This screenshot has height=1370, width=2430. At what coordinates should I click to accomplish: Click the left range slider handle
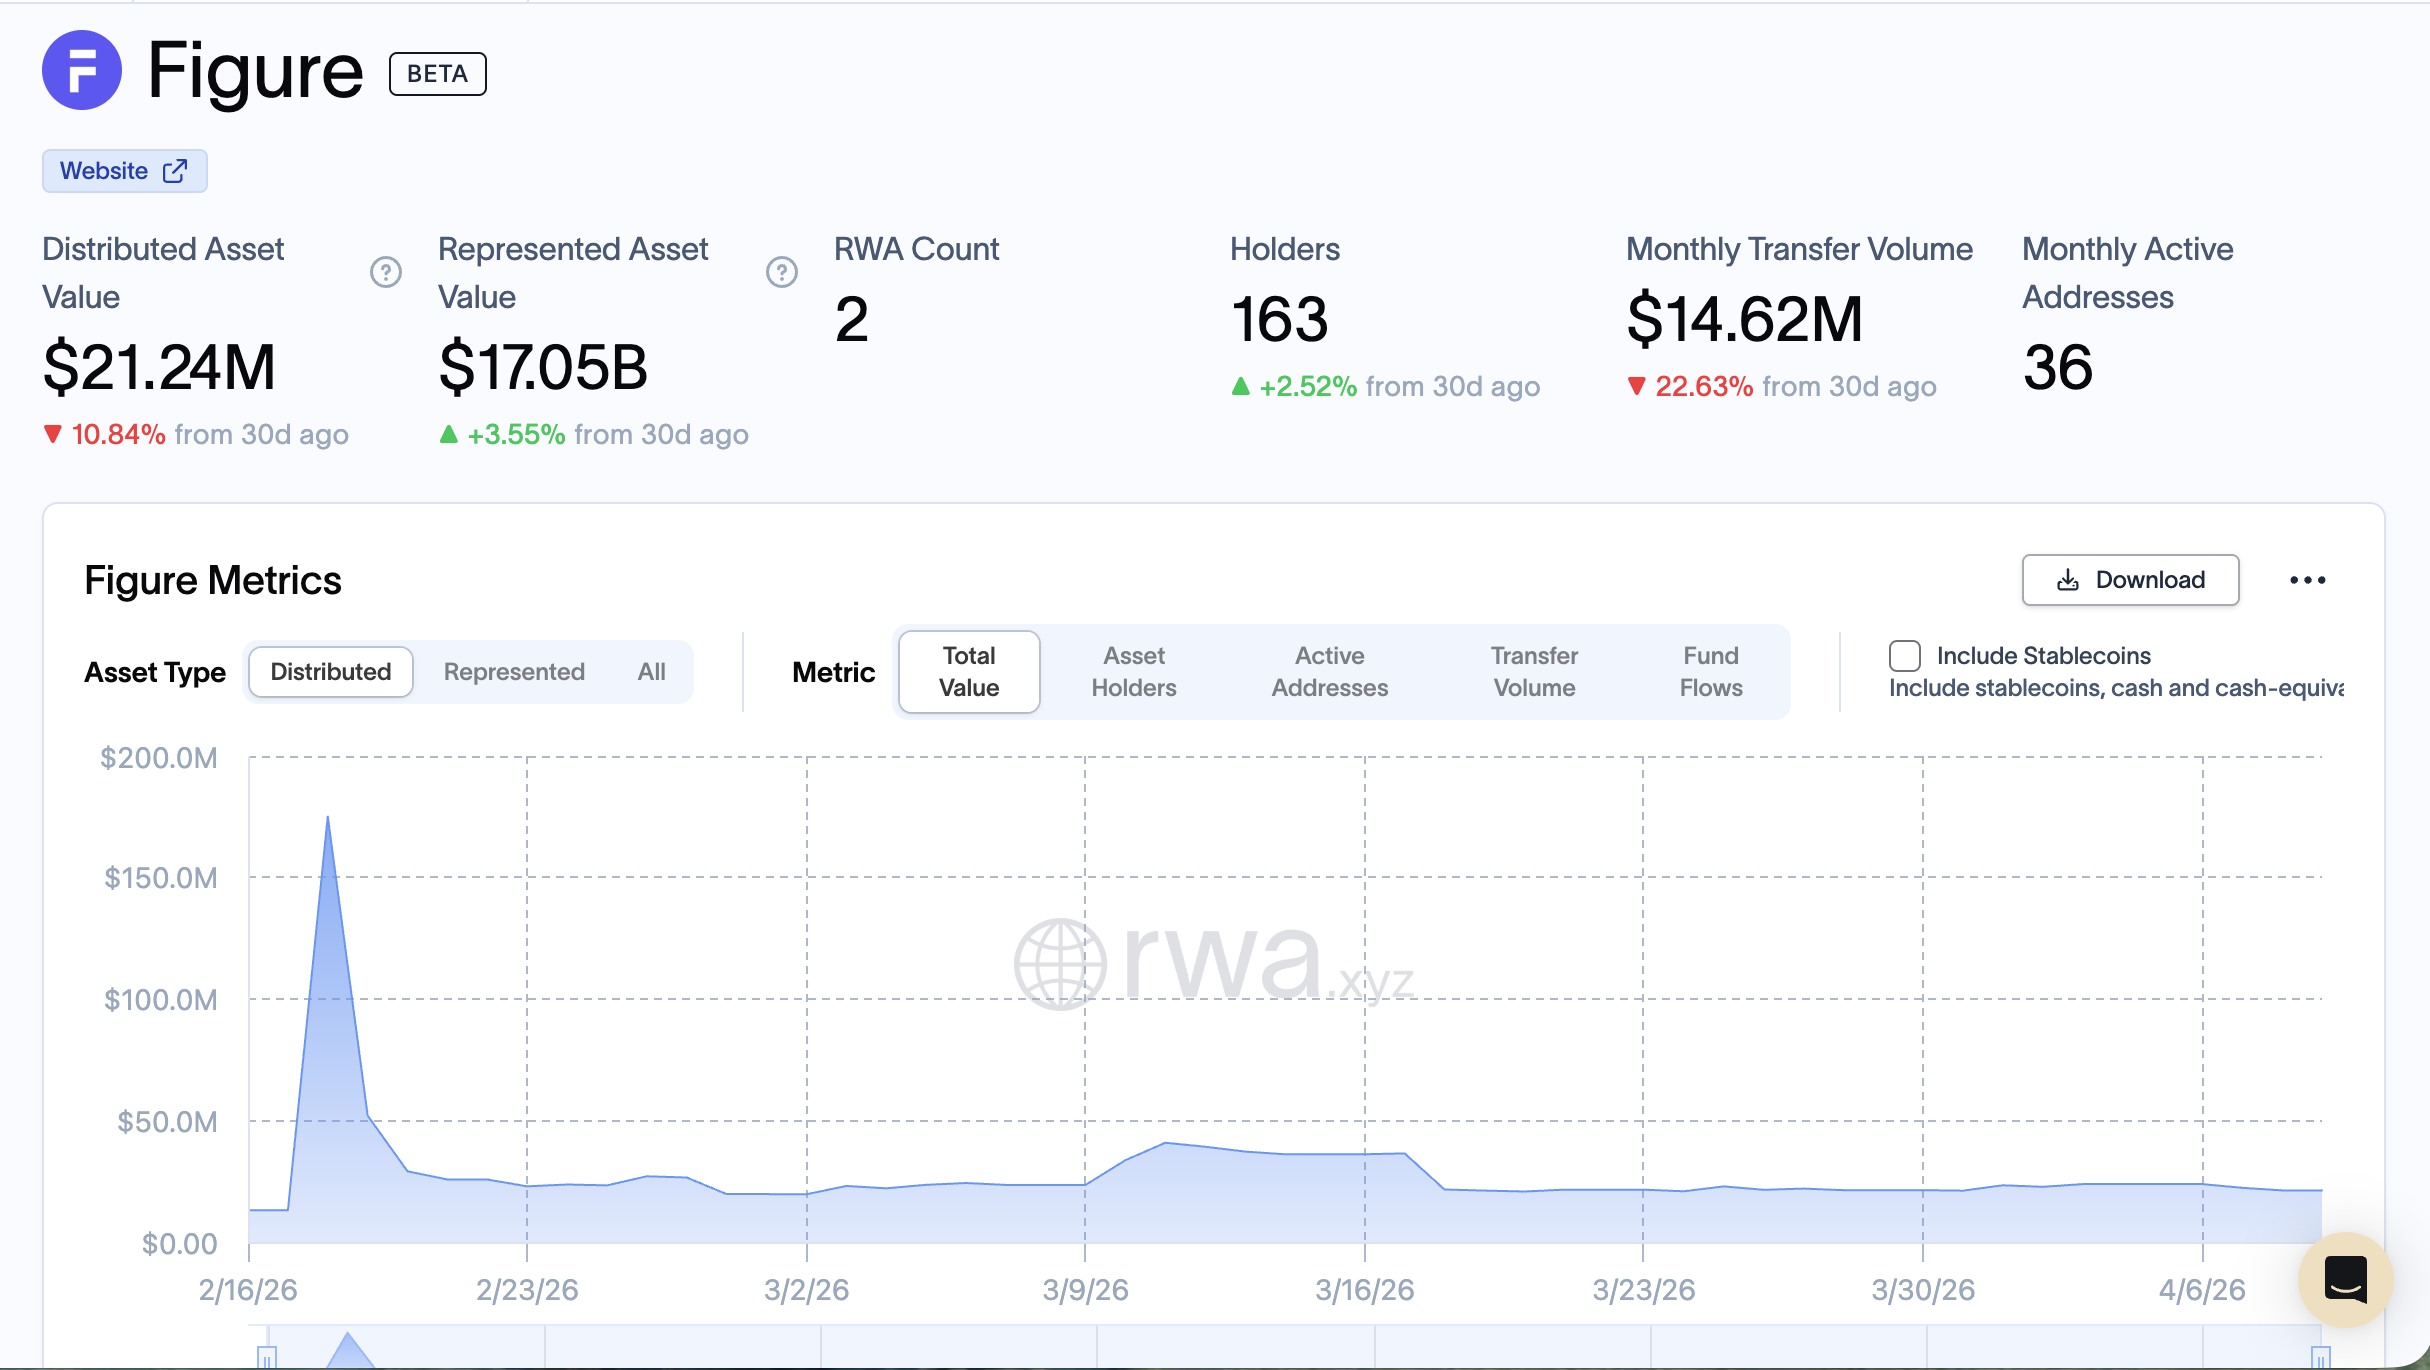coord(267,1358)
